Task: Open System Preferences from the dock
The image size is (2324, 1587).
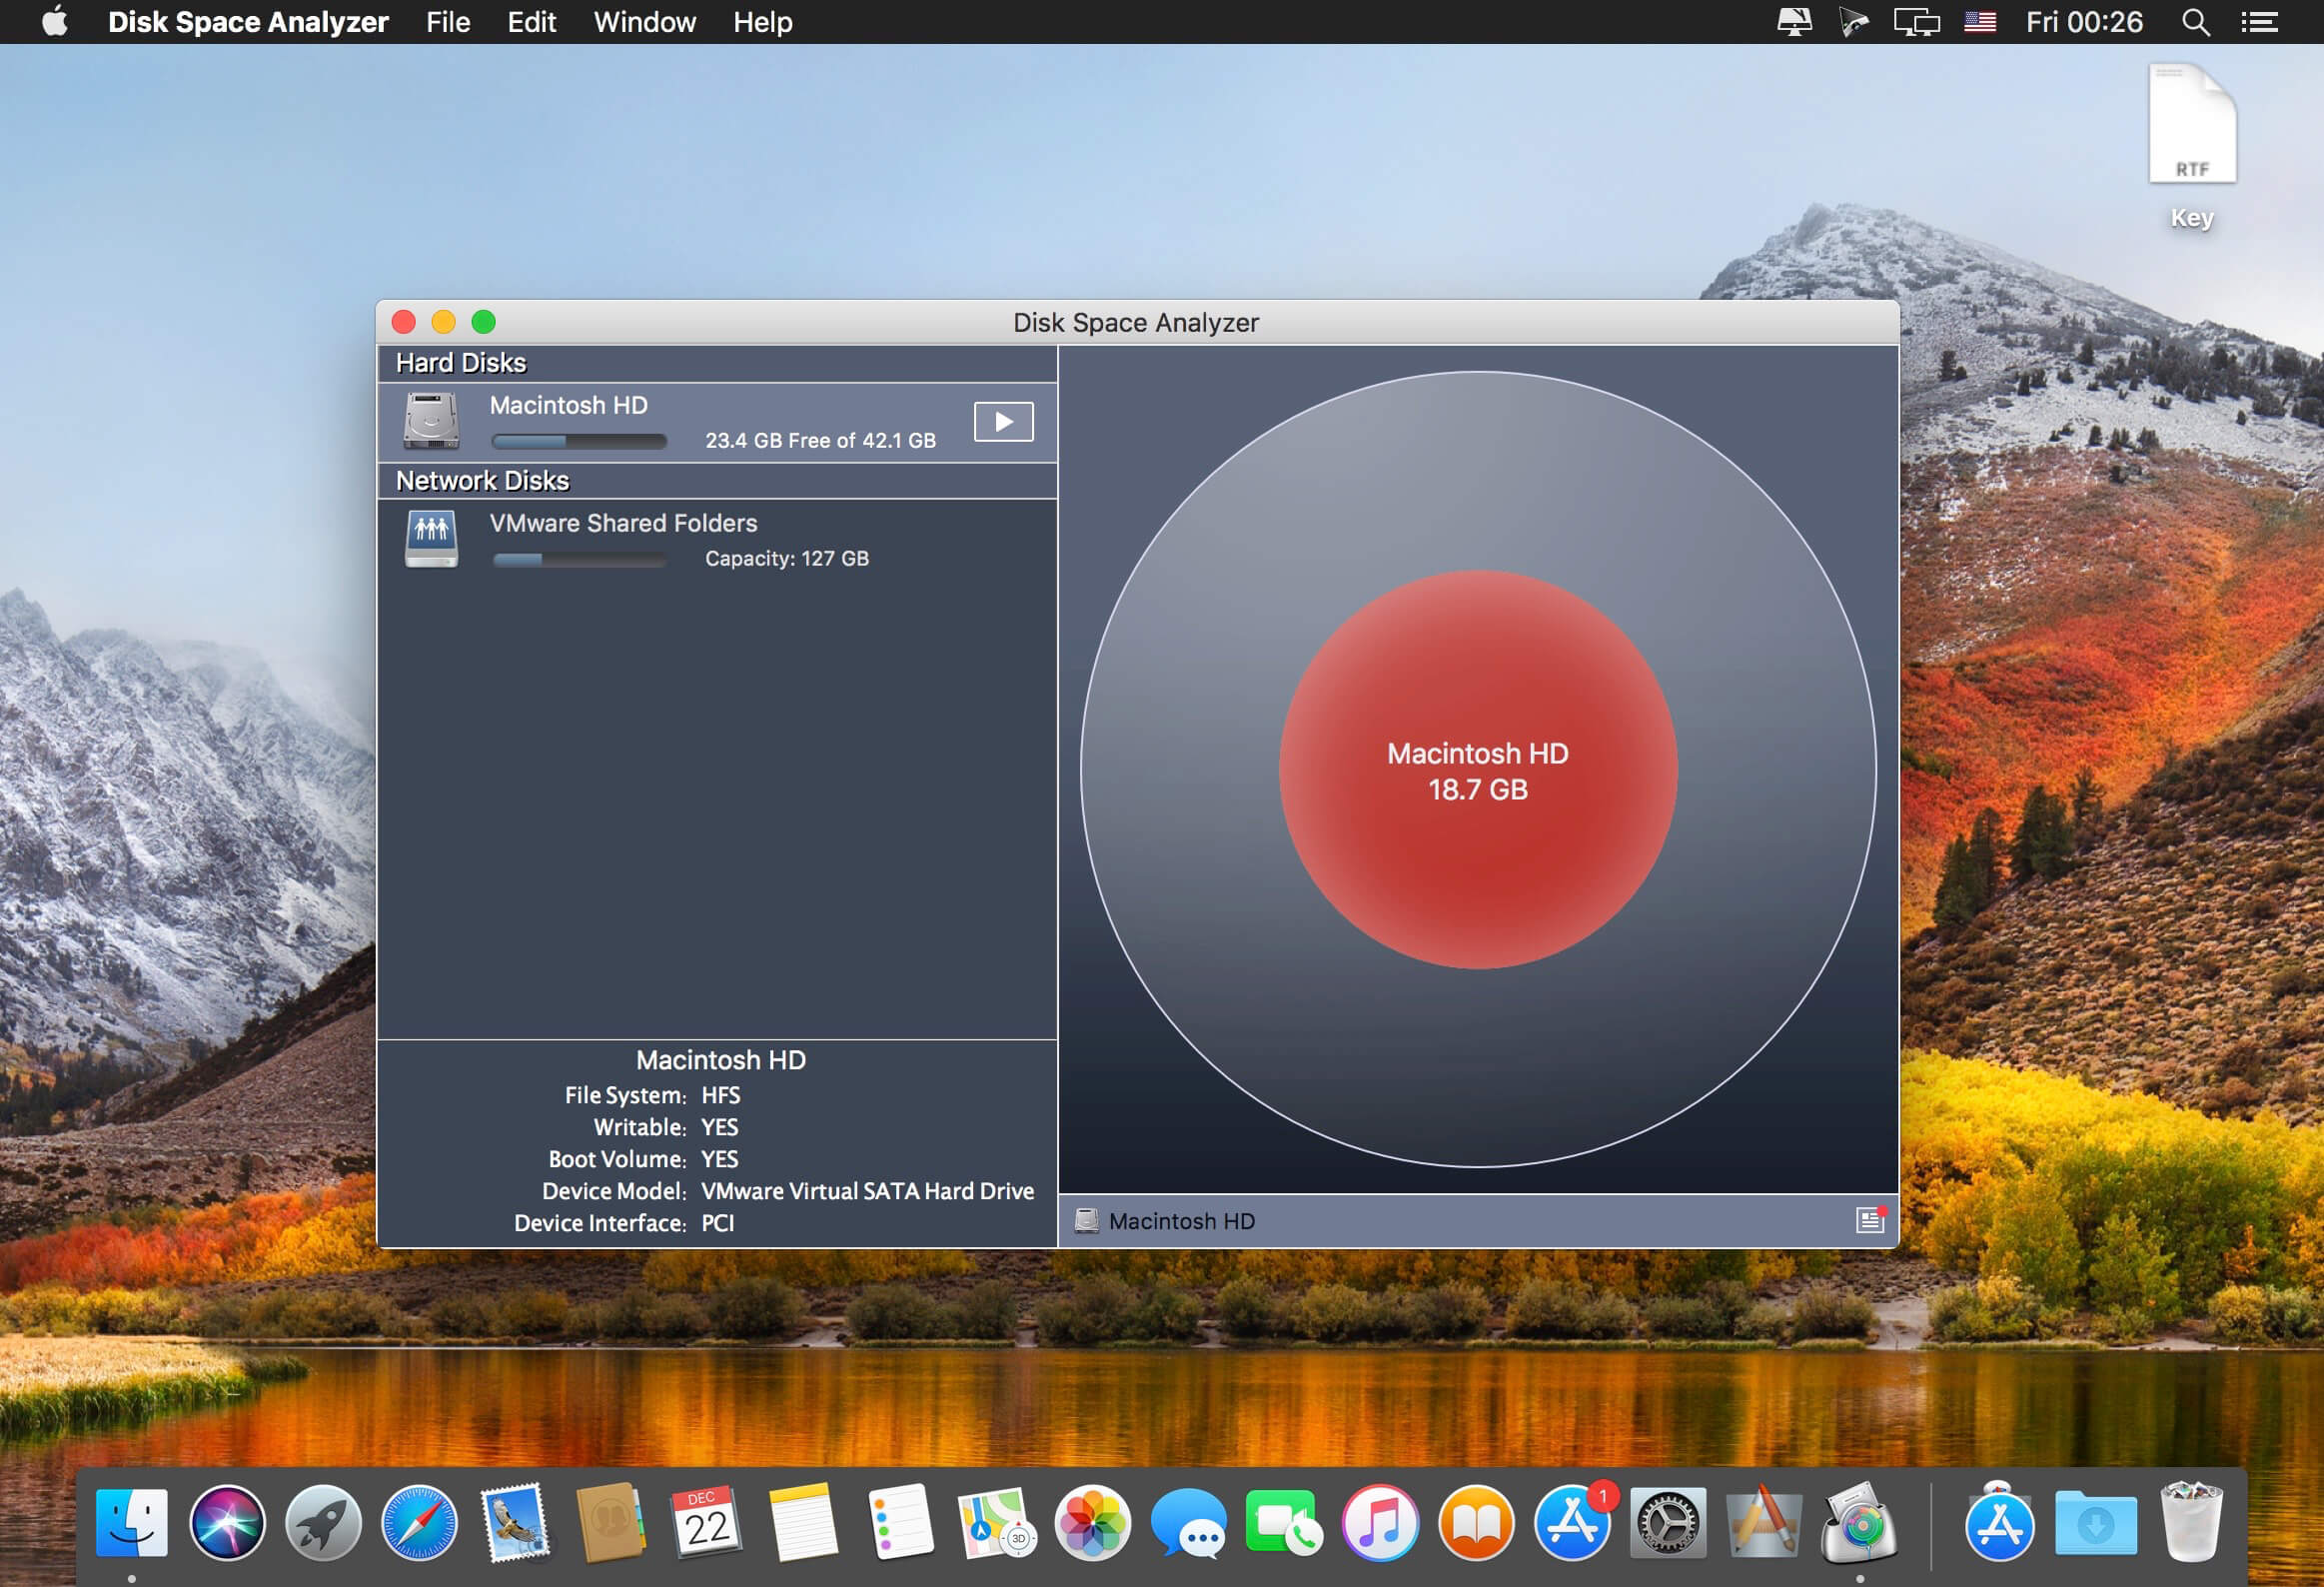Action: pos(1667,1522)
